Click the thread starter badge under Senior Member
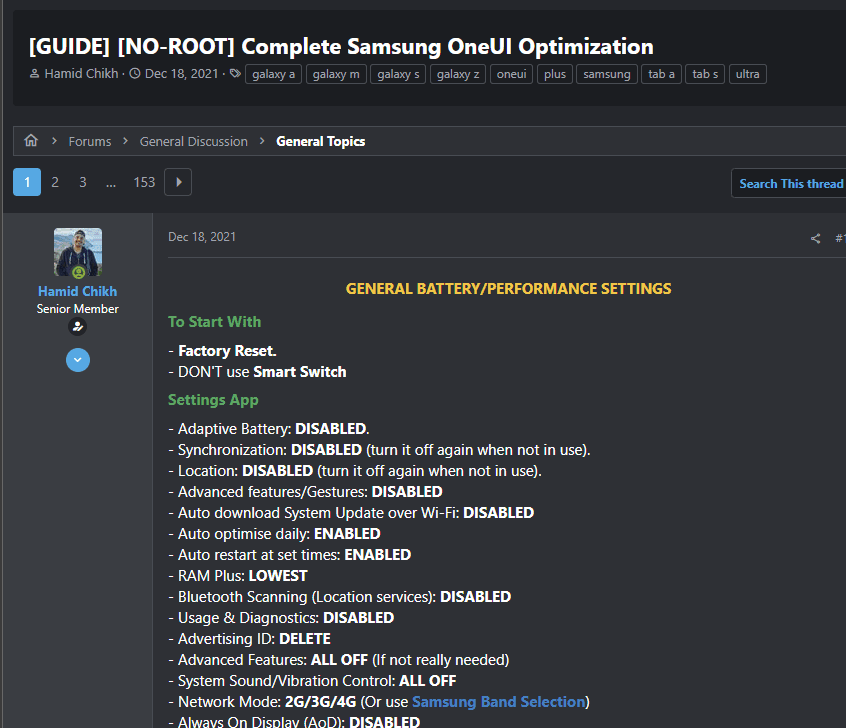Screen dimensions: 846x728 click(x=78, y=327)
